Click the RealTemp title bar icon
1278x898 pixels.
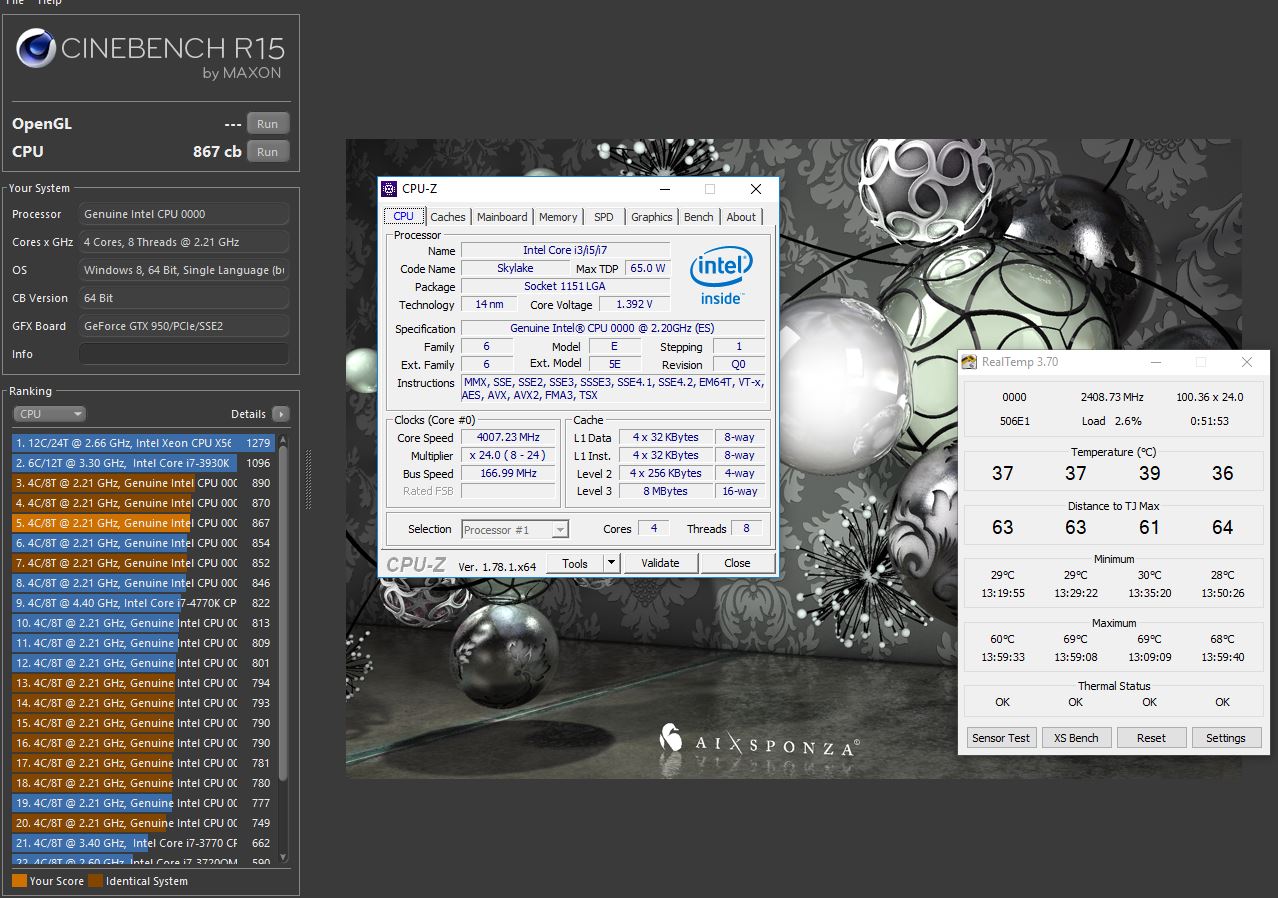(970, 362)
